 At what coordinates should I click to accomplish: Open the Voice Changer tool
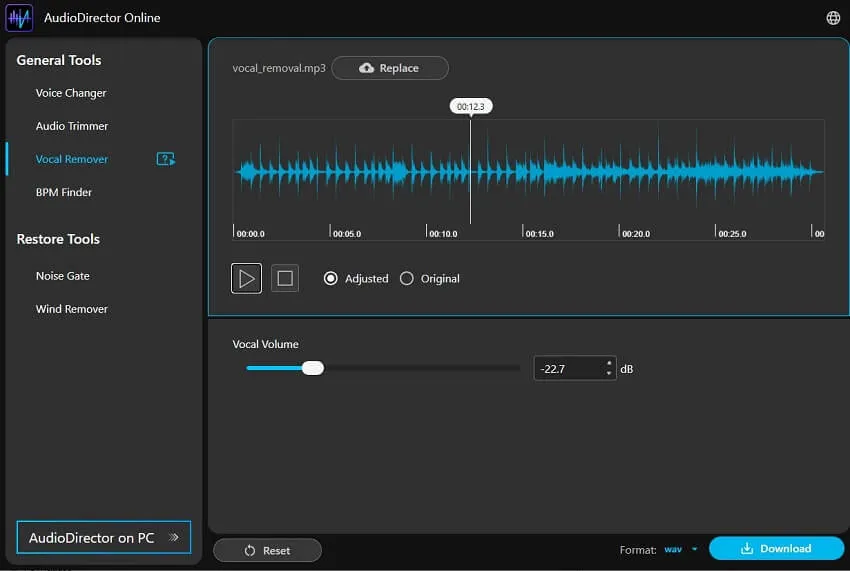71,93
